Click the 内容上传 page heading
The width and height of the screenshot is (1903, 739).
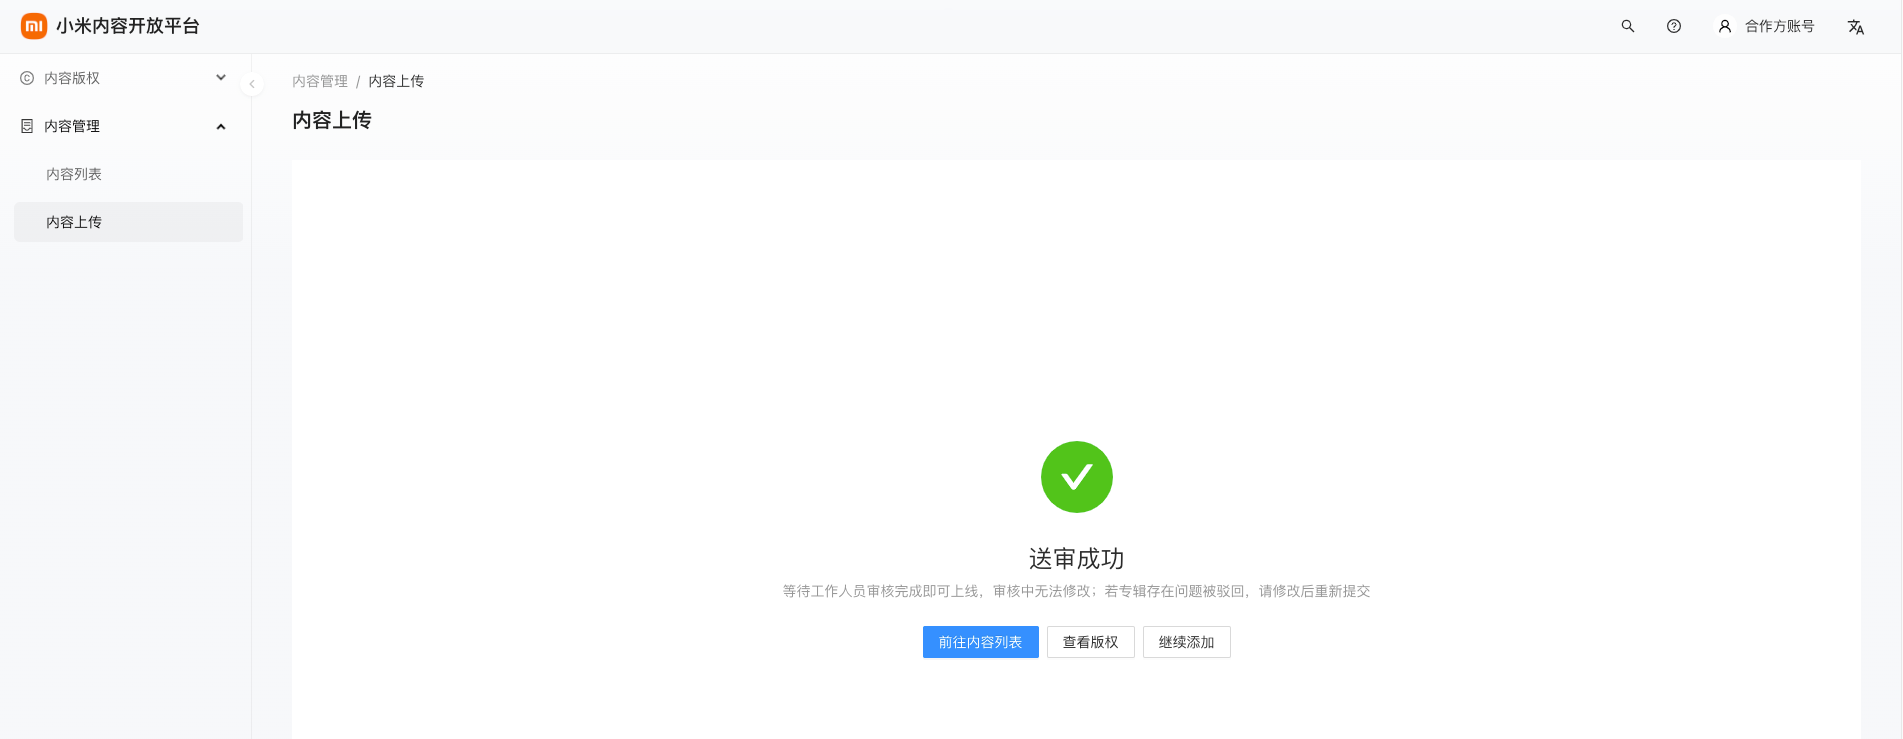click(x=332, y=120)
